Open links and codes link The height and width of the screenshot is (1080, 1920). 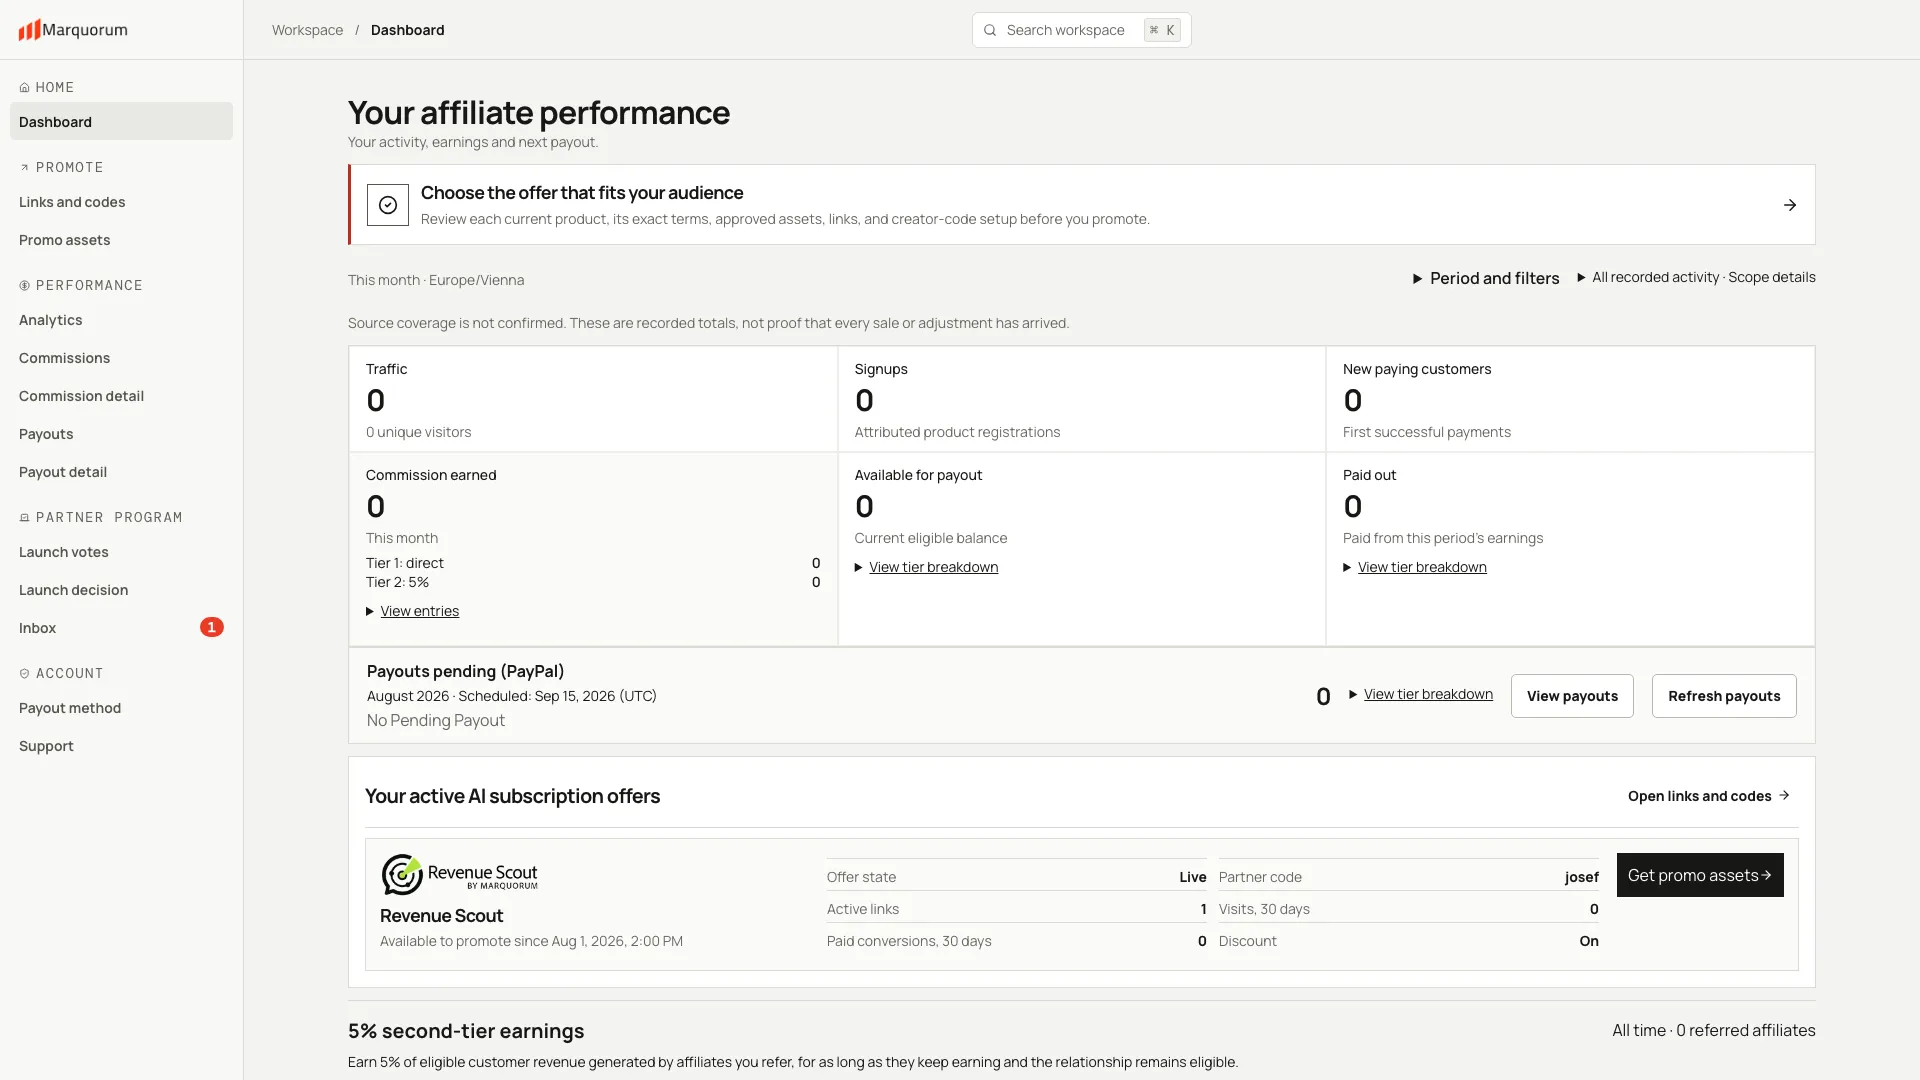click(x=1709, y=796)
